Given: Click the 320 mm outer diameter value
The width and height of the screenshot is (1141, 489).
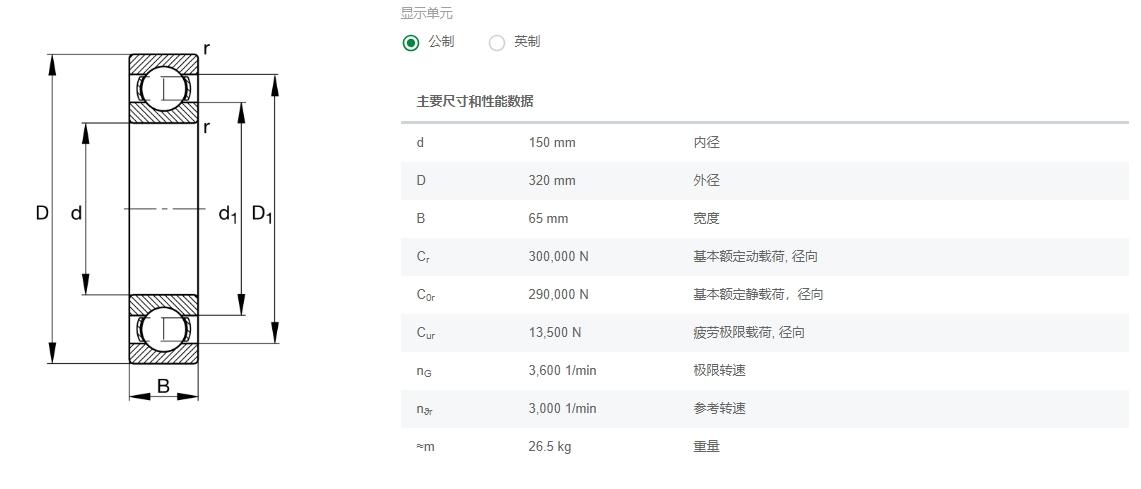Looking at the screenshot, I should click(x=552, y=180).
